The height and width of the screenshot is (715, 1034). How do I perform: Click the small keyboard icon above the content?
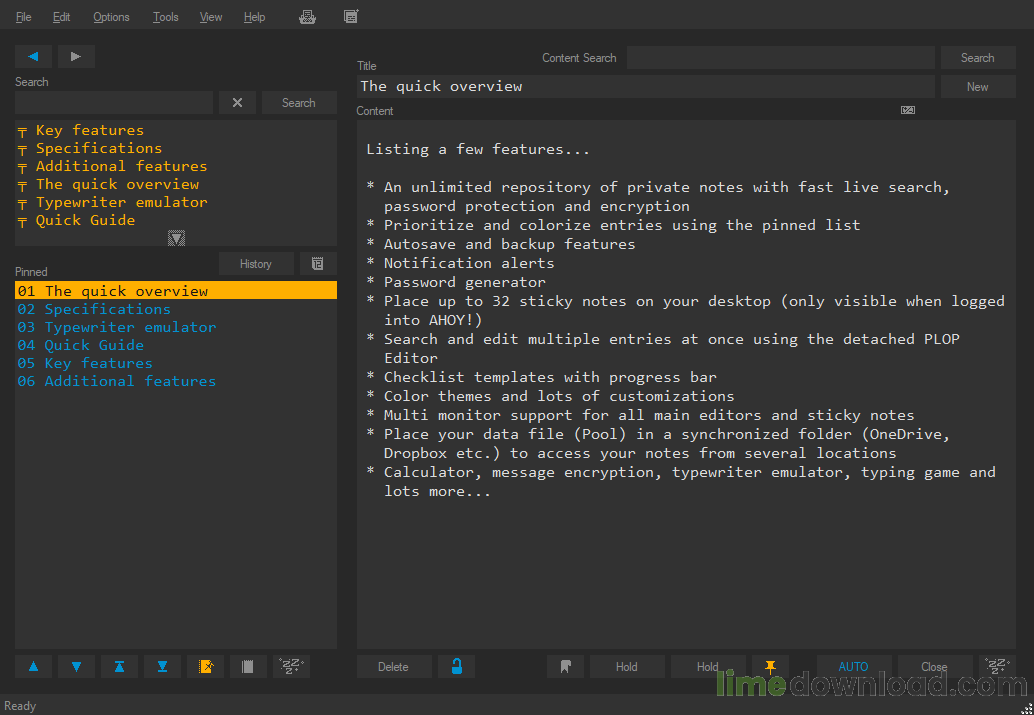tap(908, 110)
